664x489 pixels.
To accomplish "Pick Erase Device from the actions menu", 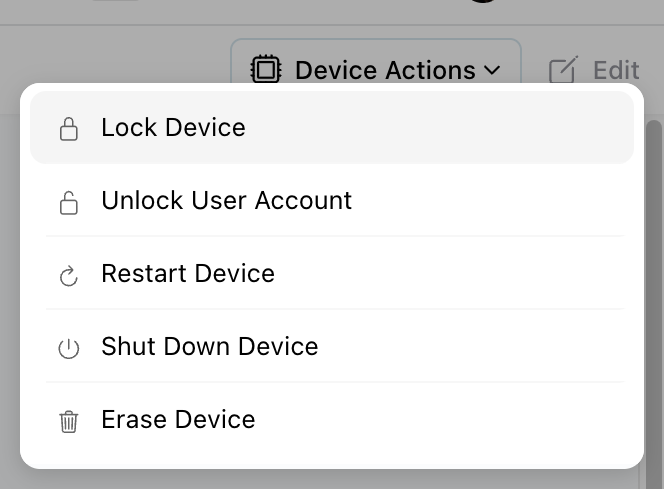I will pos(178,420).
